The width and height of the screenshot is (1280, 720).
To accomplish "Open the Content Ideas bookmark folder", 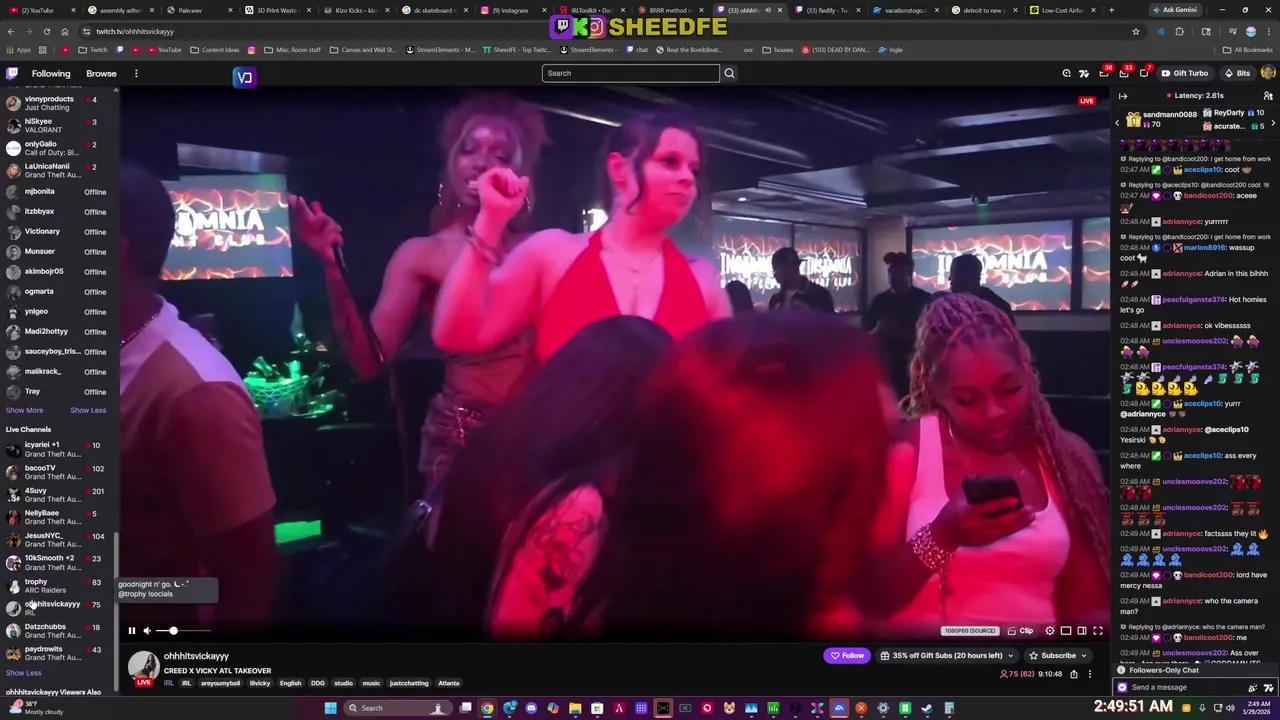I will pyautogui.click(x=215, y=49).
